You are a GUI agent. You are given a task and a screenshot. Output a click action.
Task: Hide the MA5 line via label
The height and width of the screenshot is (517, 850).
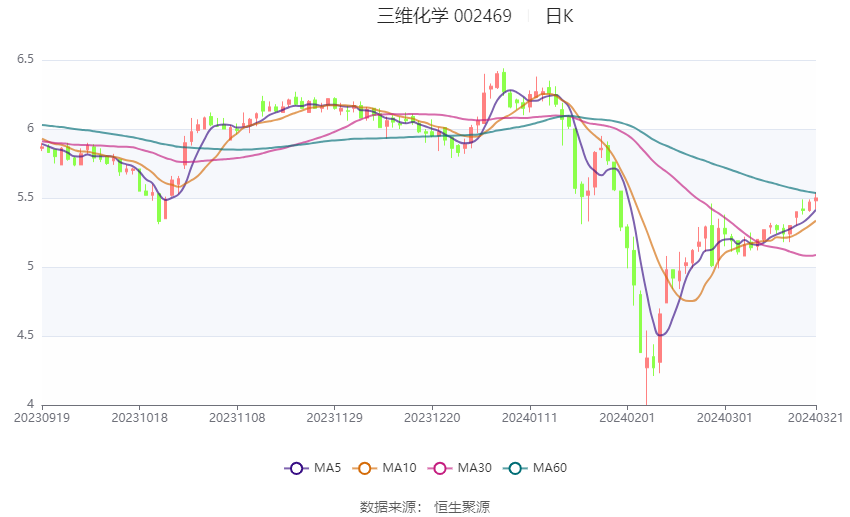coord(327,468)
